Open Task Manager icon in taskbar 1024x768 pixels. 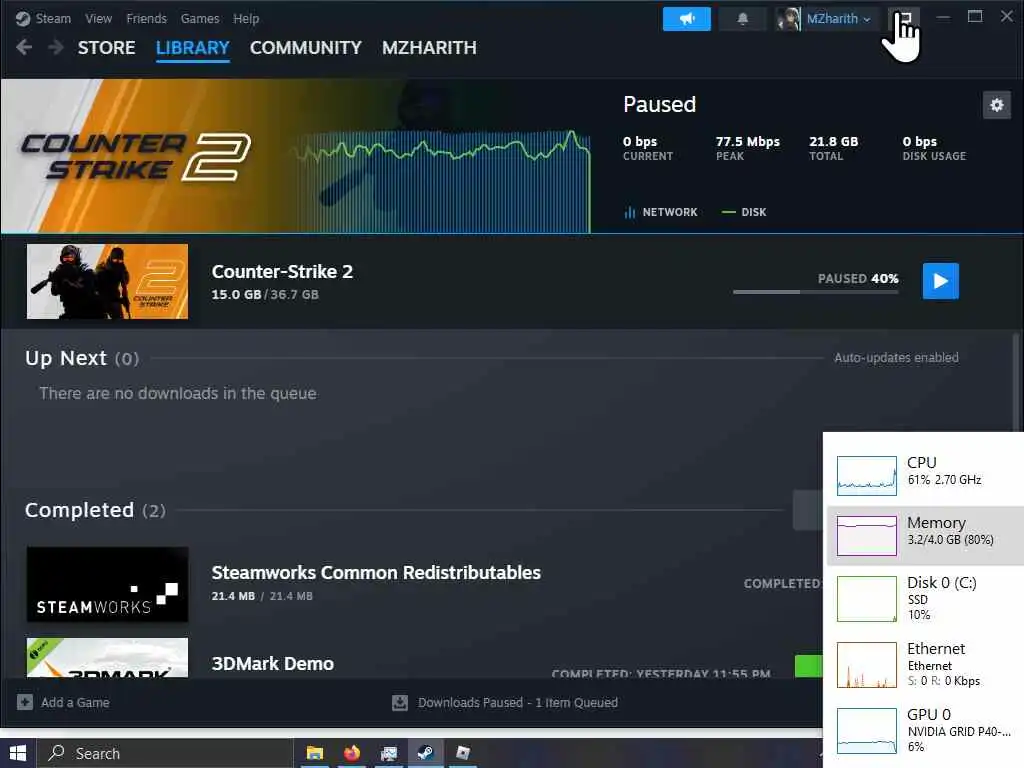click(x=389, y=753)
